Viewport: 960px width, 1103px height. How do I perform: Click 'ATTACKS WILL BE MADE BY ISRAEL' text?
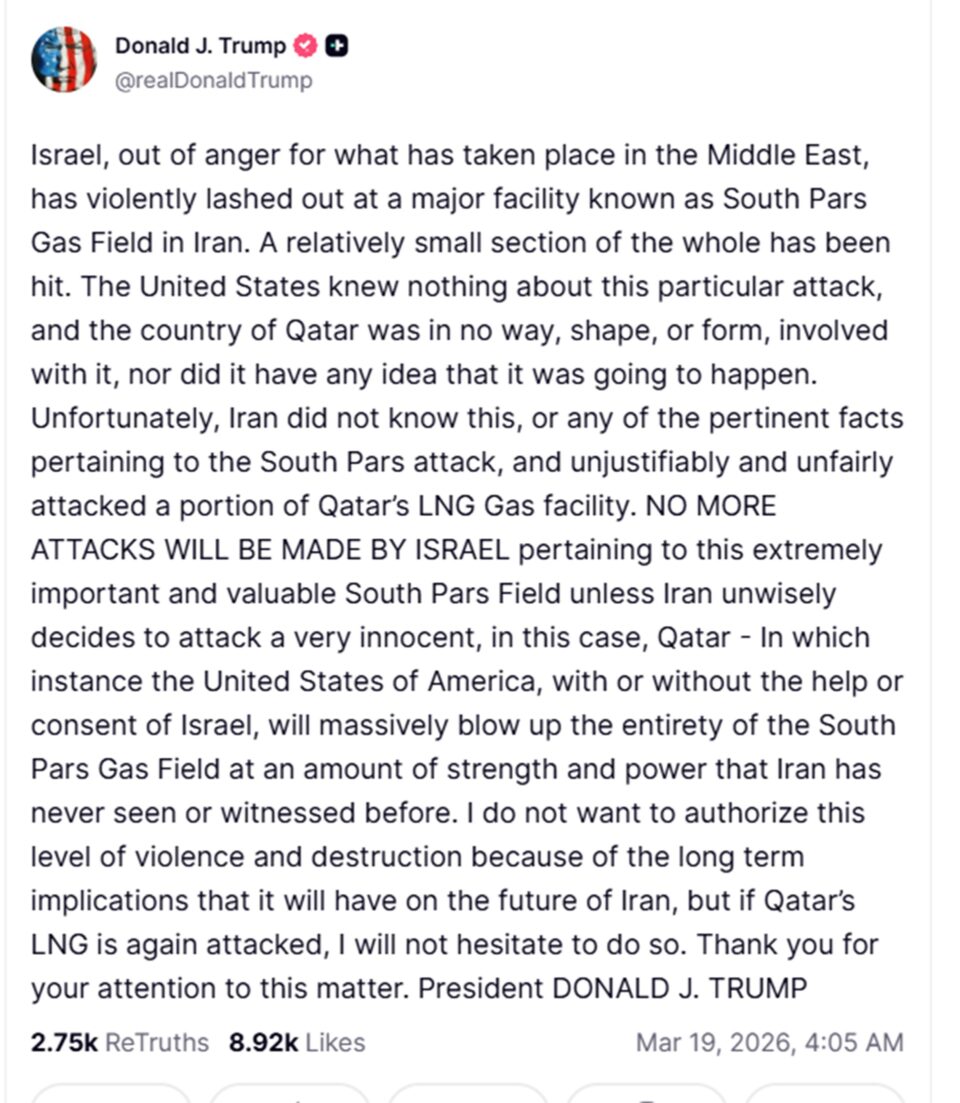[270, 550]
